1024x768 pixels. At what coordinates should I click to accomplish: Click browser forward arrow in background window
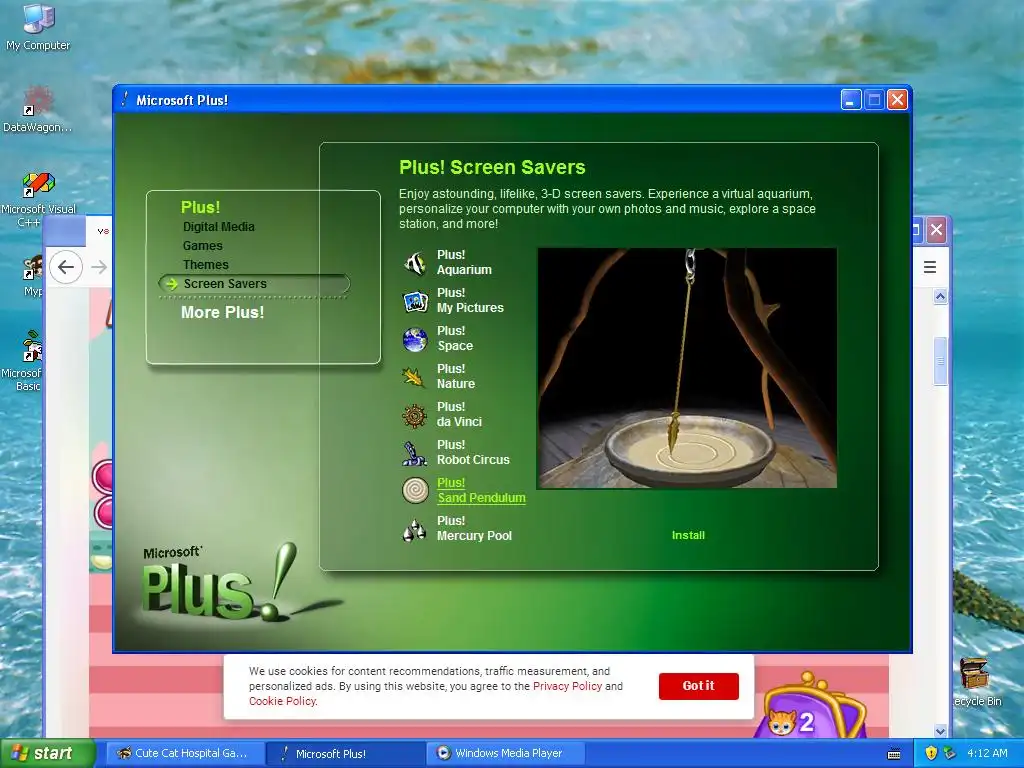coord(99,267)
